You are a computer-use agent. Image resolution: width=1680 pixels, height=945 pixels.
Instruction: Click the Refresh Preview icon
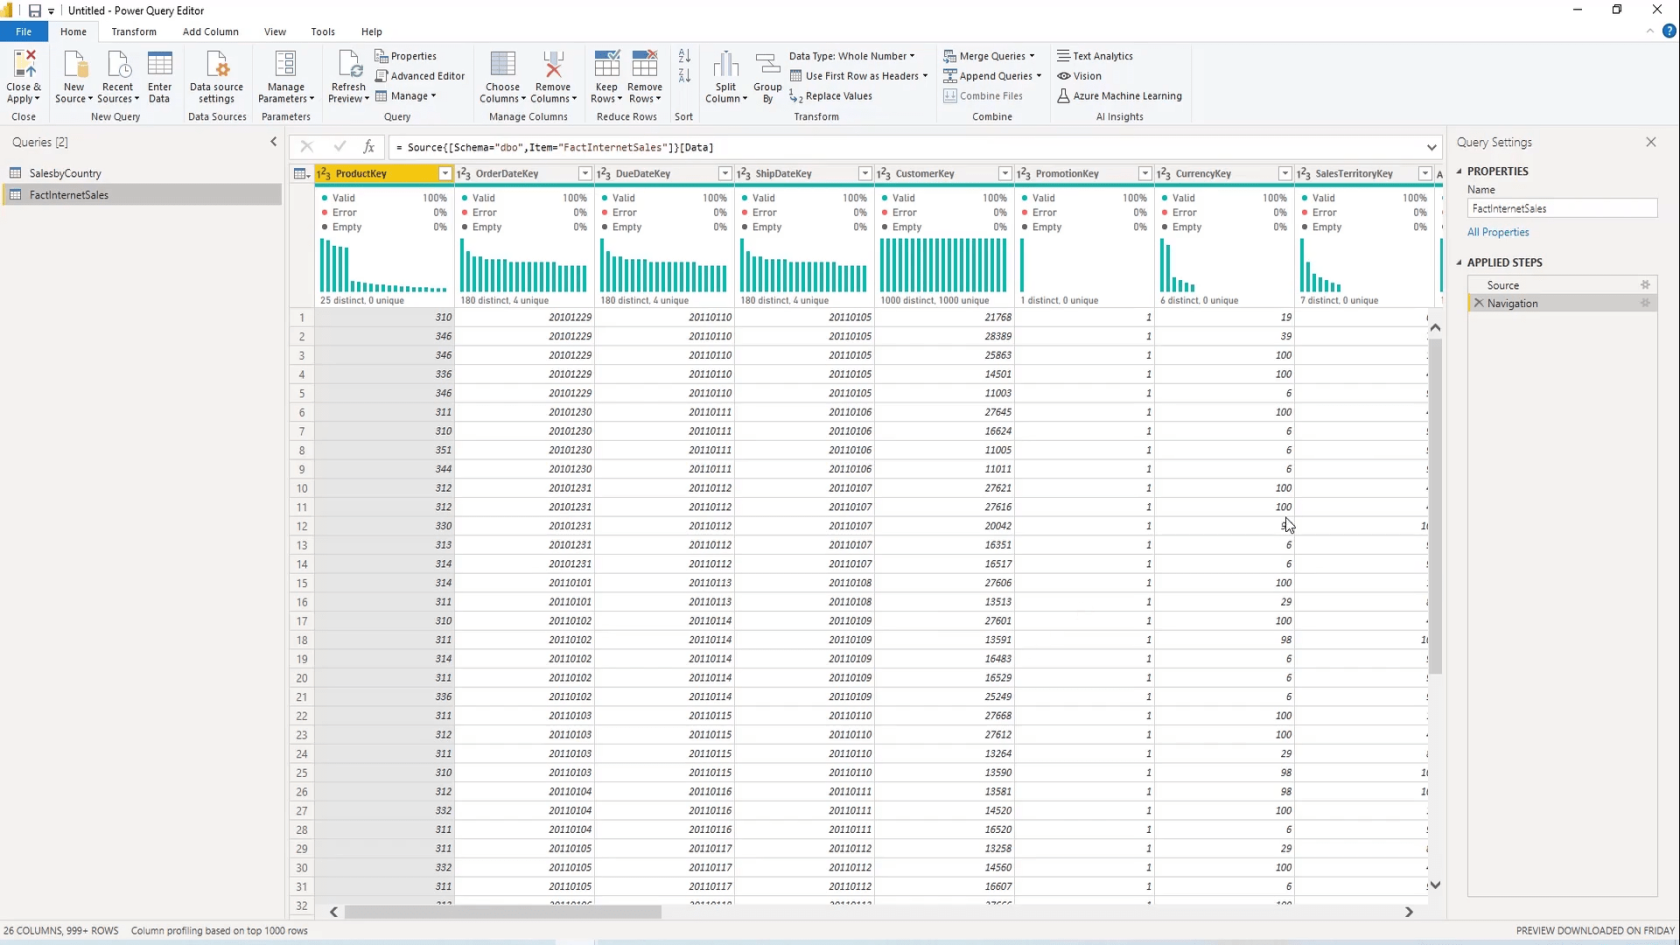(349, 64)
